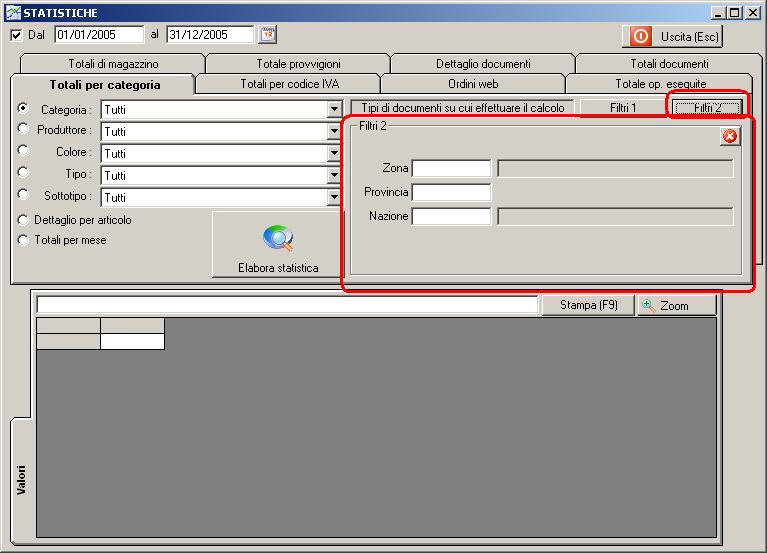Click the Dal start date field
The image size is (767, 553).
(99, 35)
